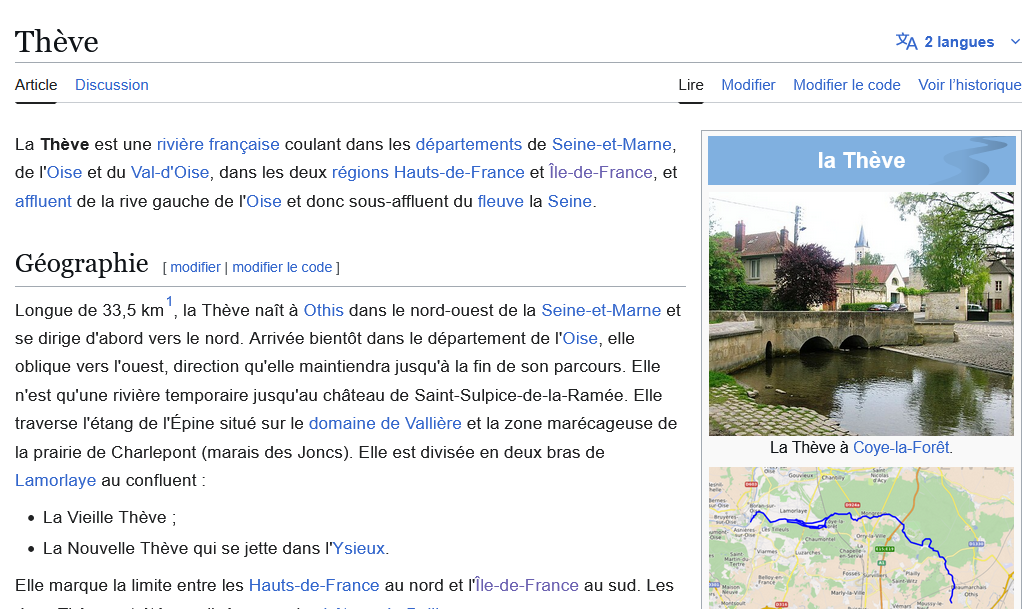The image size is (1024, 609).
Task: Open the Thève bridge photo in infobox
Action: coord(861,313)
